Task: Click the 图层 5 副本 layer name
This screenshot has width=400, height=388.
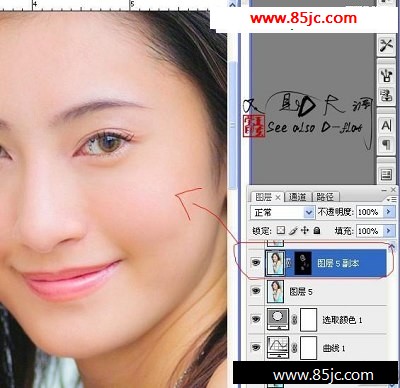Action: [x=338, y=263]
